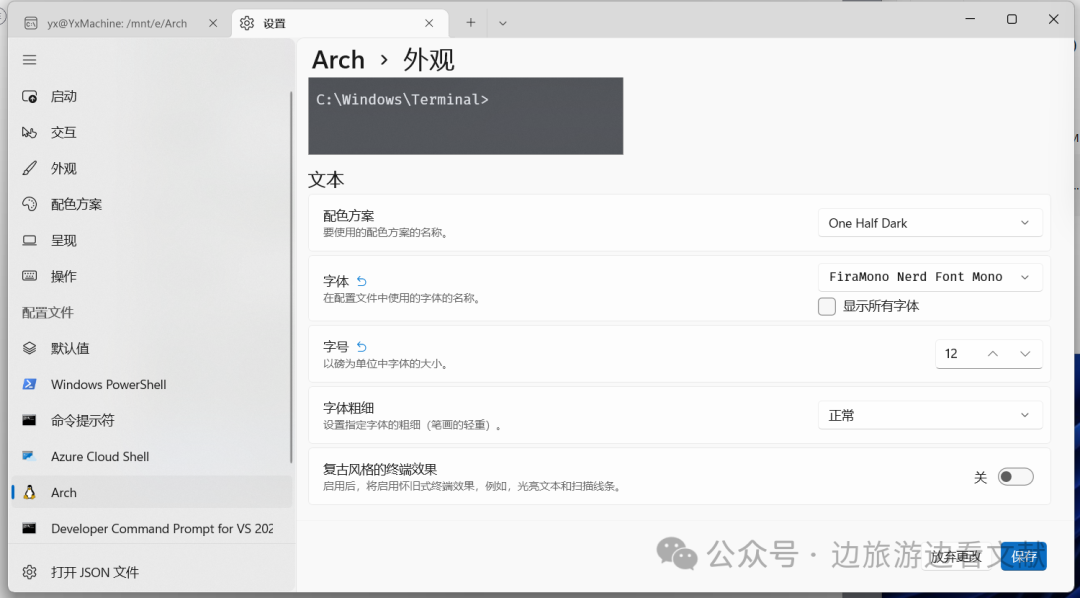Click the keyboard icon beside 操作

pos(30,276)
